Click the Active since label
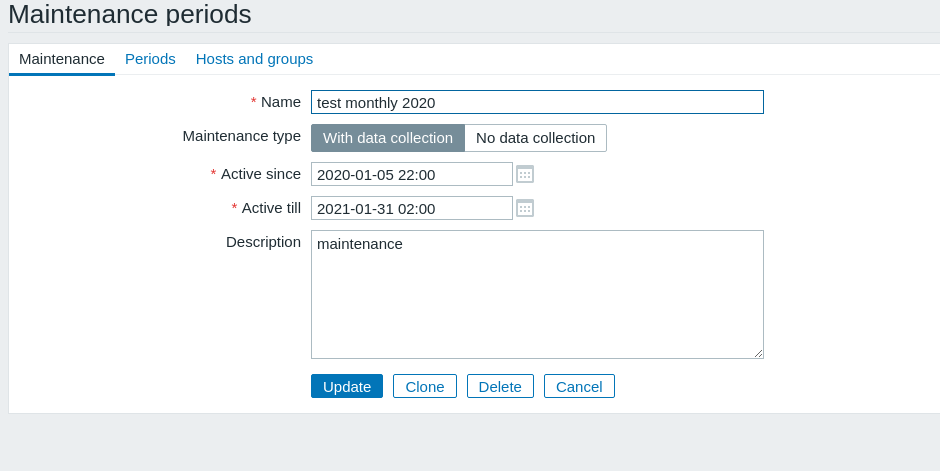Viewport: 940px width, 471px height. pyautogui.click(x=260, y=174)
